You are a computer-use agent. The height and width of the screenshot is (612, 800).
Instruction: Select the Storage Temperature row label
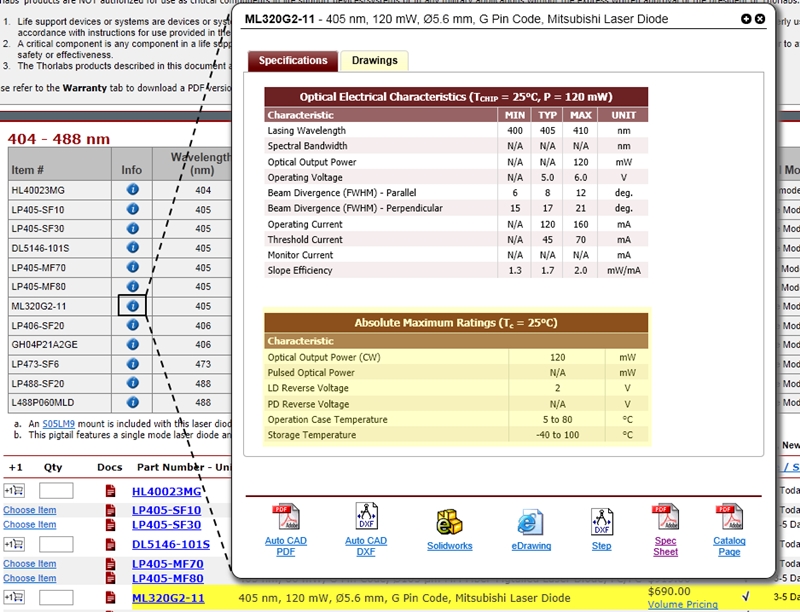pos(312,435)
